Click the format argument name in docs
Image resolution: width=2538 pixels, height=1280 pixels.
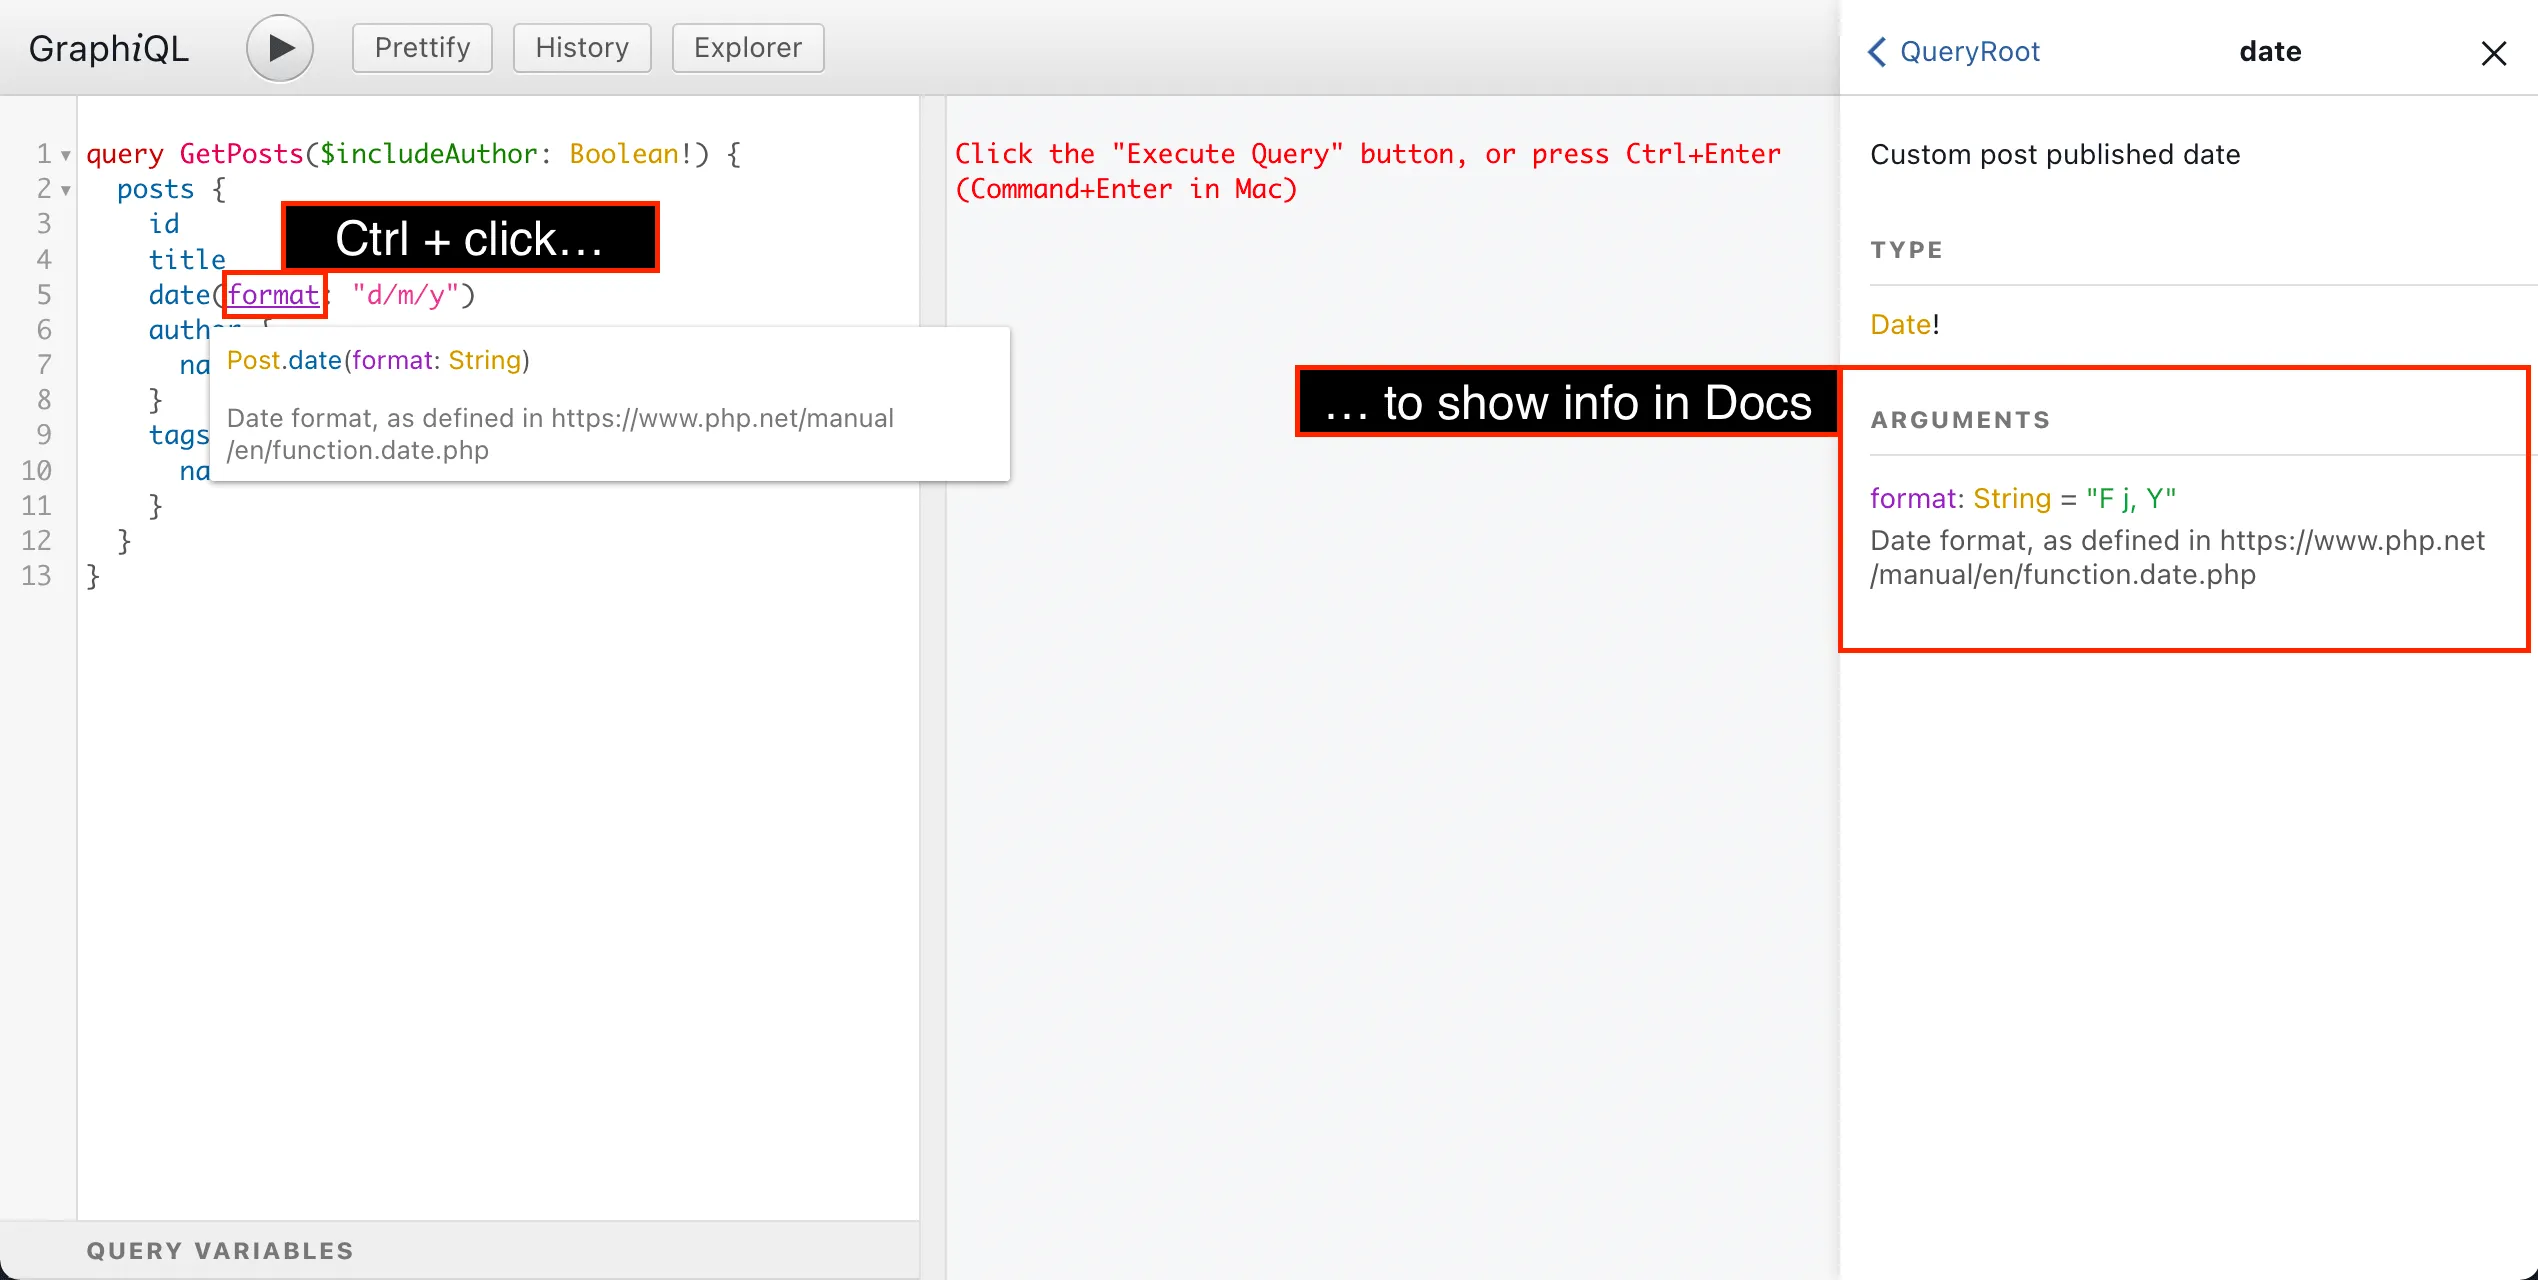point(1913,498)
